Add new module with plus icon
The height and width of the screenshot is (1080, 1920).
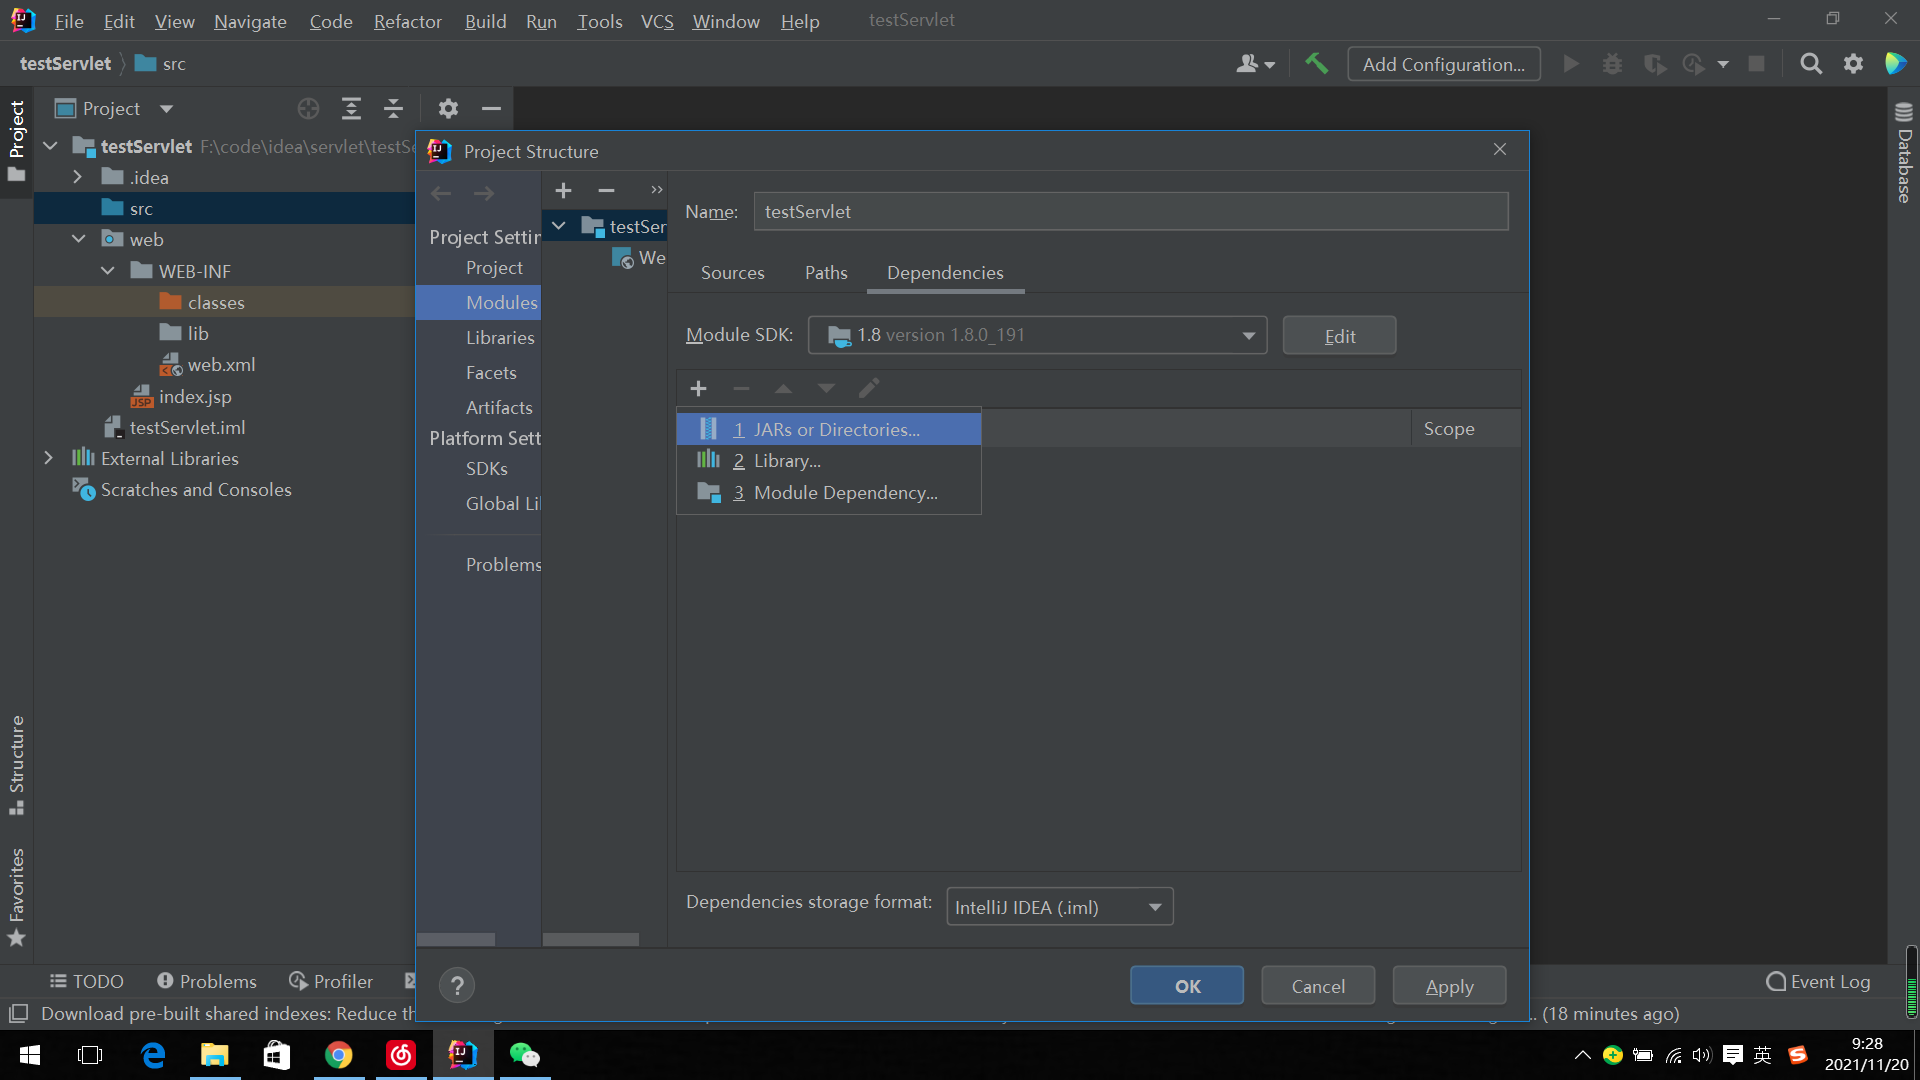click(563, 190)
